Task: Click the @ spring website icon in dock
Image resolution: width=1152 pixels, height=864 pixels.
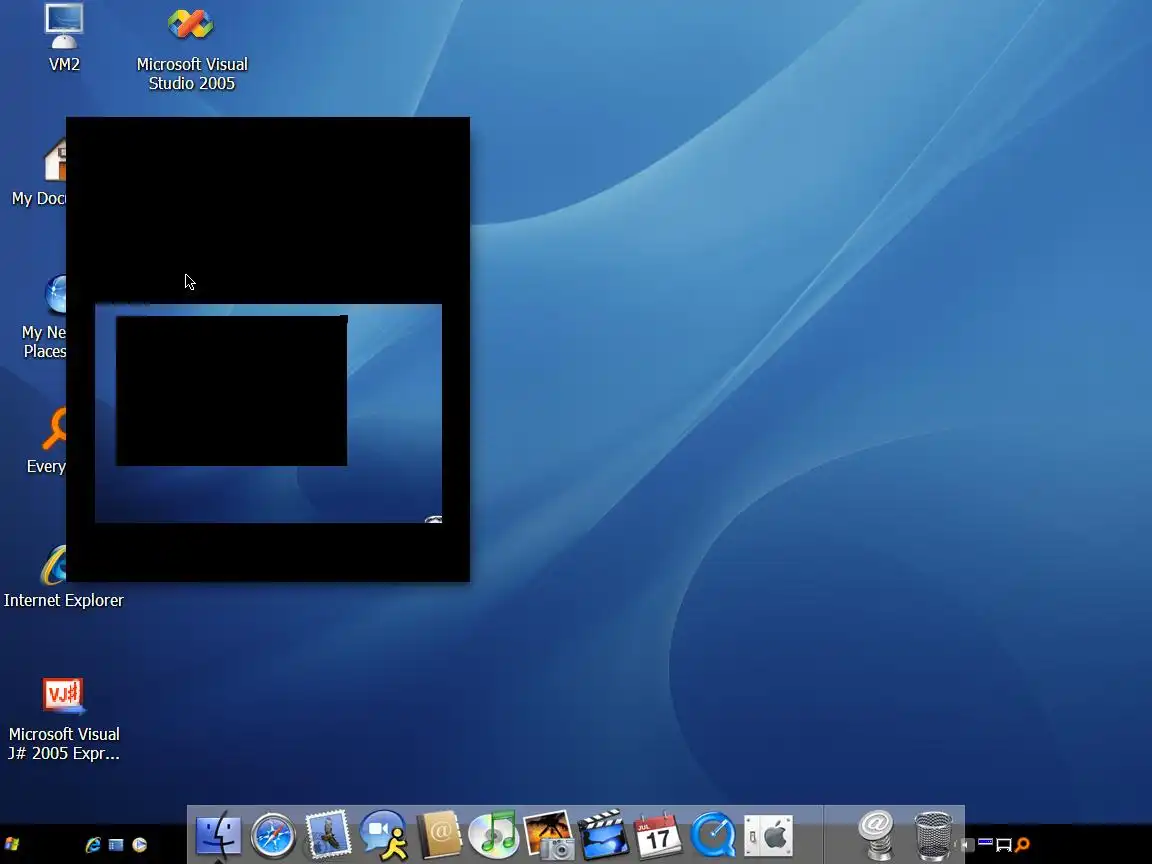Action: tap(876, 835)
